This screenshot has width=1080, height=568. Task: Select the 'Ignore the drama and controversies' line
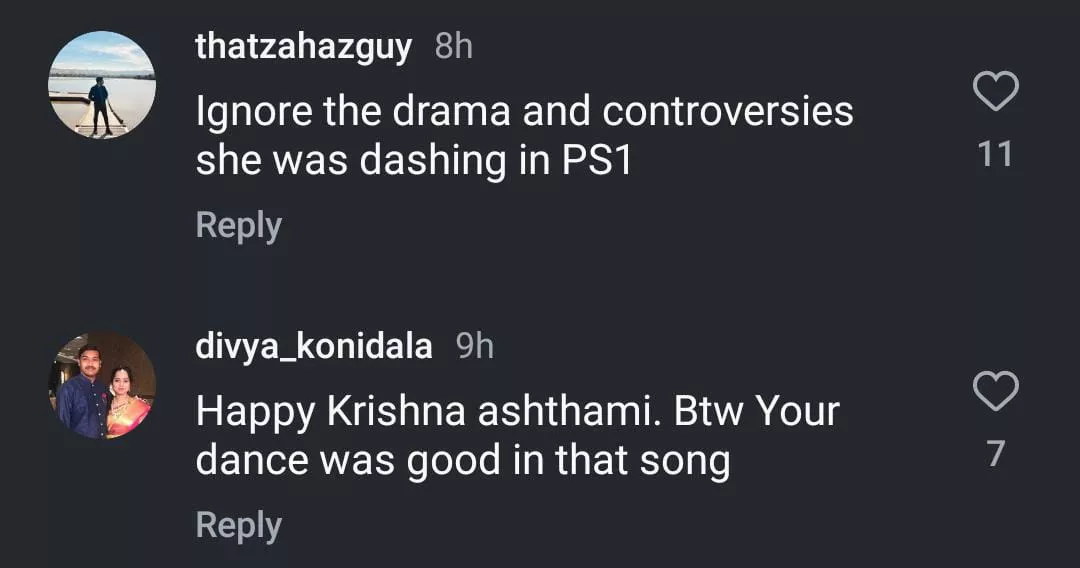524,112
